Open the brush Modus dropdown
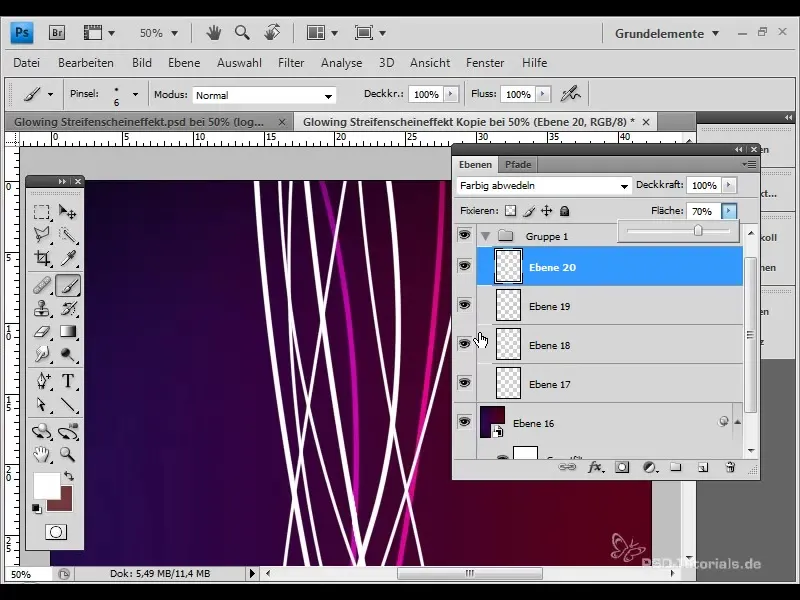800x600 pixels. [x=264, y=95]
